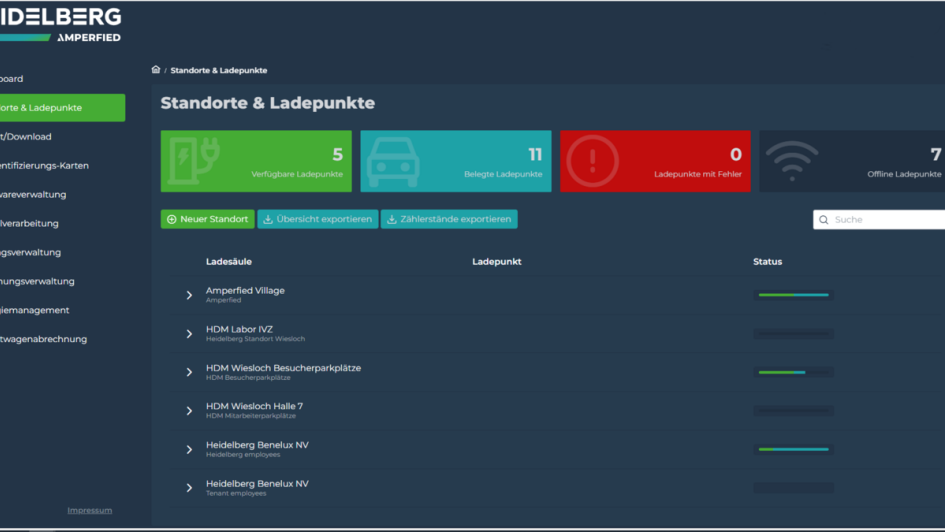This screenshot has width=945, height=532.
Task: Open the sidebar item ending in lverarbeitung
Action: tap(30, 224)
